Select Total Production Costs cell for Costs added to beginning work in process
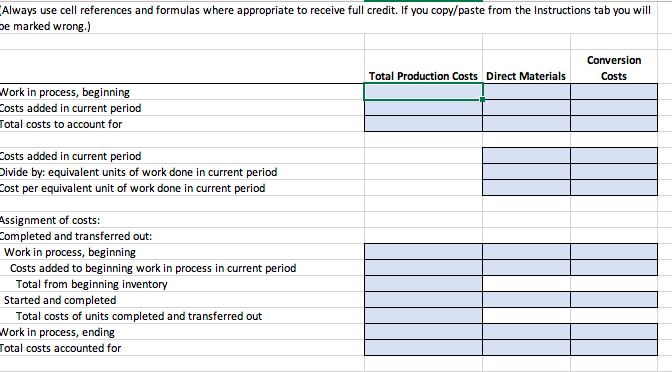The image size is (672, 372). (423, 268)
